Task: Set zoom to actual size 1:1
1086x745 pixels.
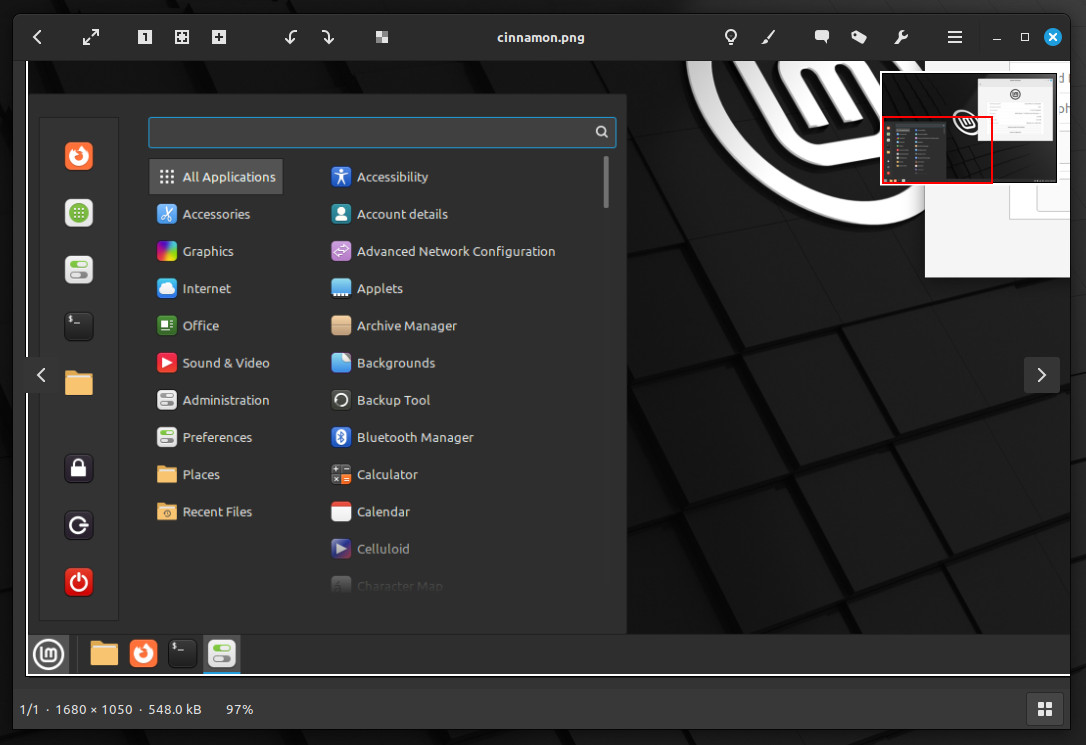Action: tap(145, 37)
